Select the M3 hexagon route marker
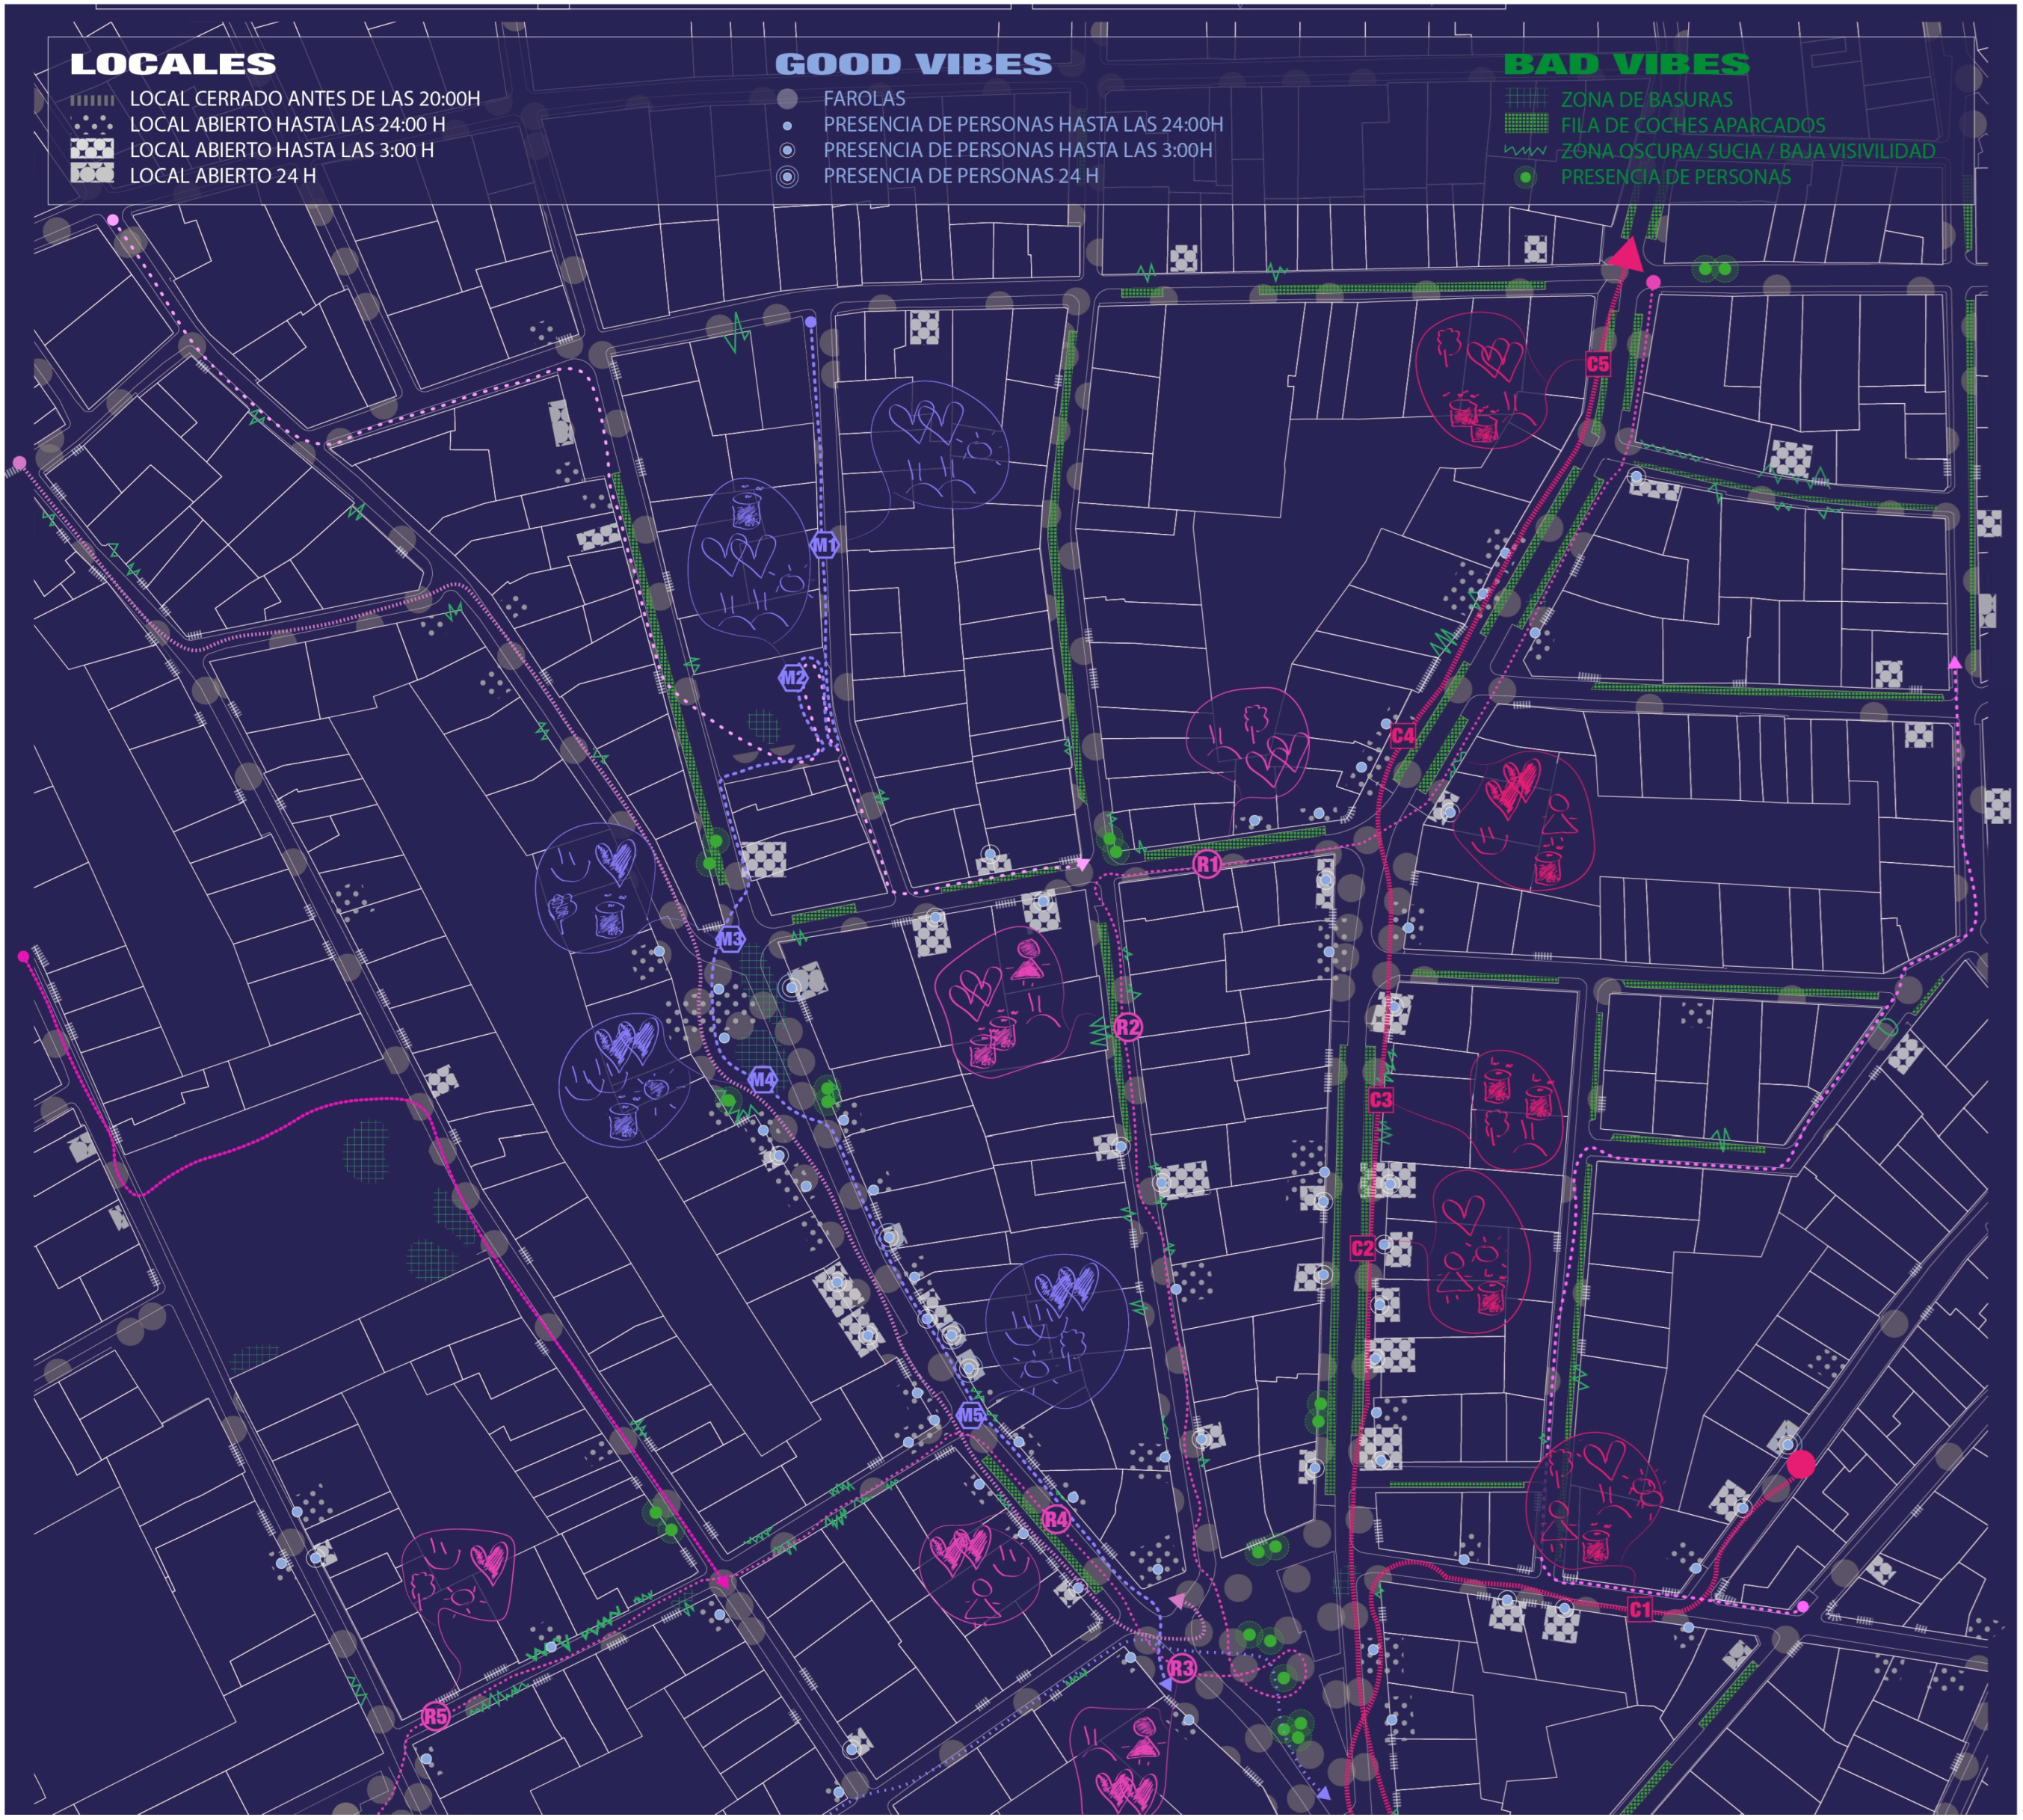The width and height of the screenshot is (2023, 1820). click(730, 939)
